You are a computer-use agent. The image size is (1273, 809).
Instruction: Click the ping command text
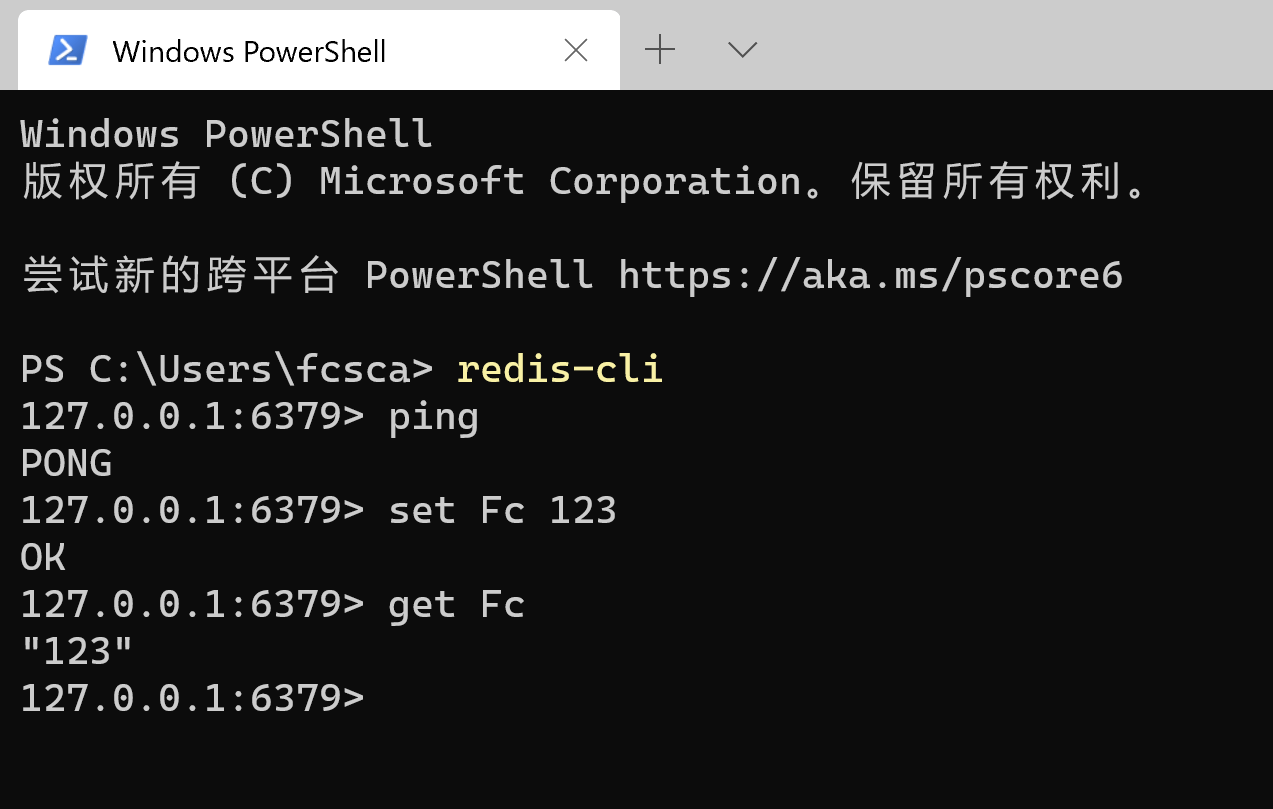coord(434,417)
